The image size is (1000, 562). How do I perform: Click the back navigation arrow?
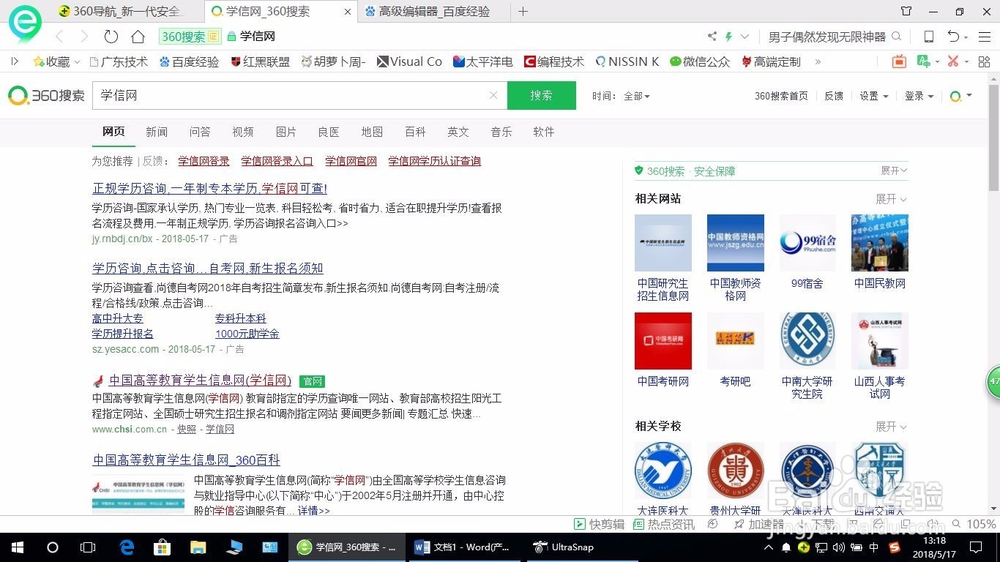pos(59,36)
